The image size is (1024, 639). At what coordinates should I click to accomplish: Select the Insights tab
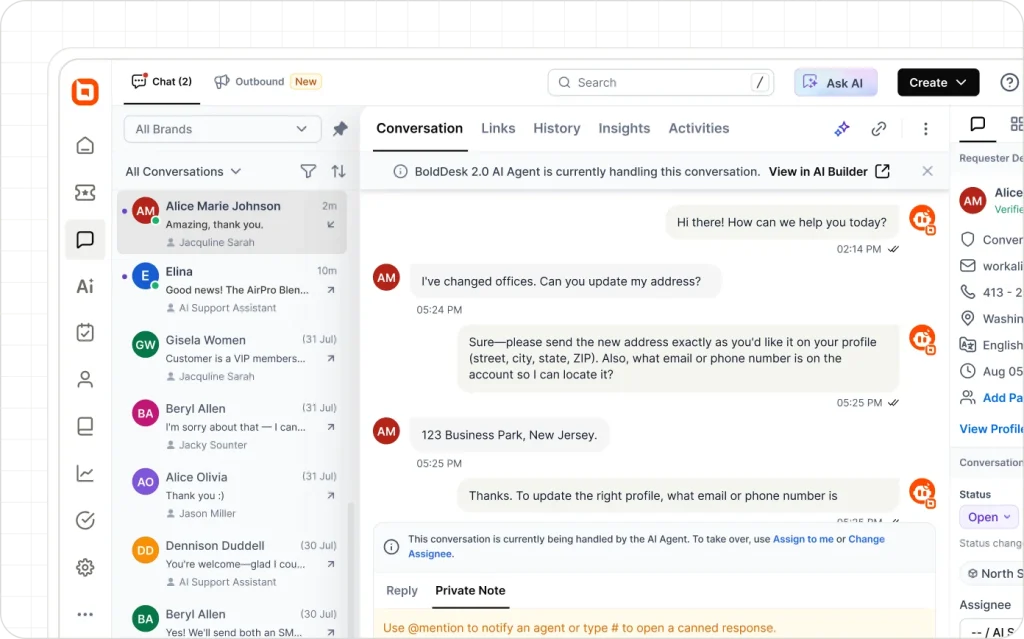coord(624,128)
